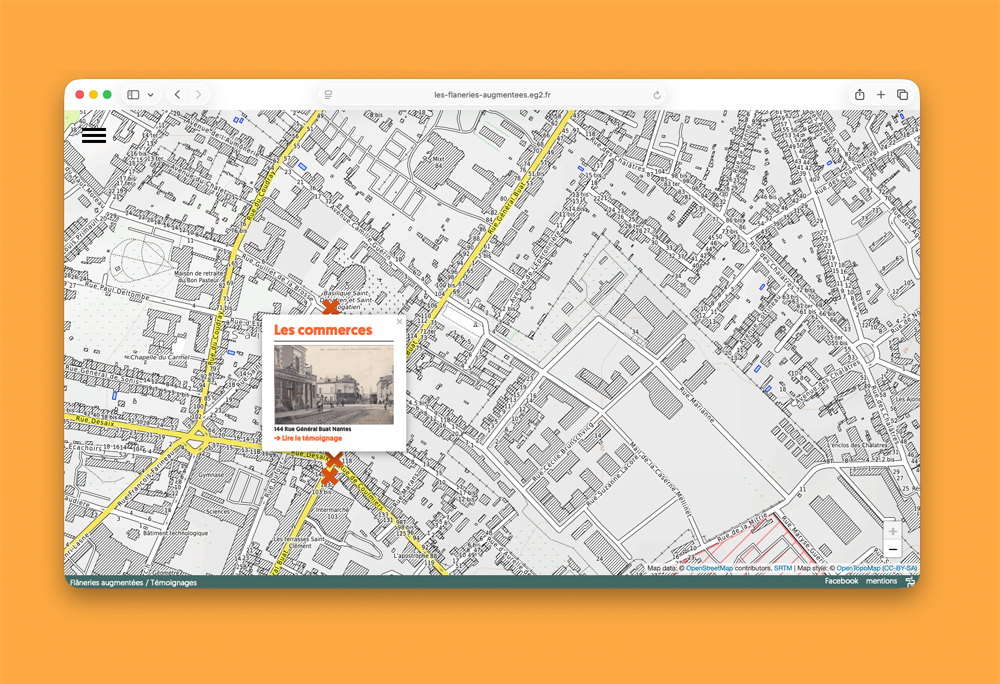This screenshot has height=684, width=1000.
Task: Zoom in the map with plus button
Action: tap(892, 531)
